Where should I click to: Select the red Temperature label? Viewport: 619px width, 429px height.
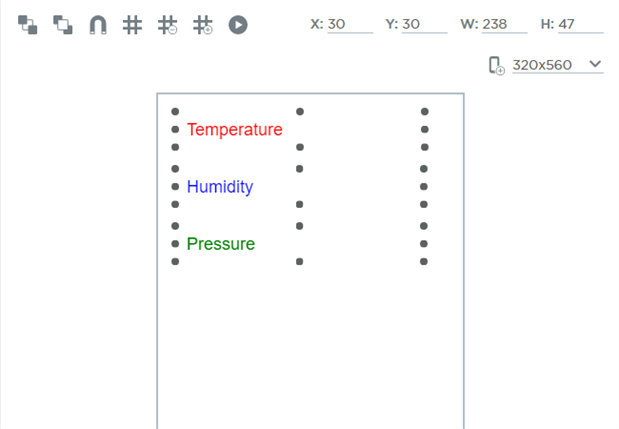pyautogui.click(x=235, y=130)
